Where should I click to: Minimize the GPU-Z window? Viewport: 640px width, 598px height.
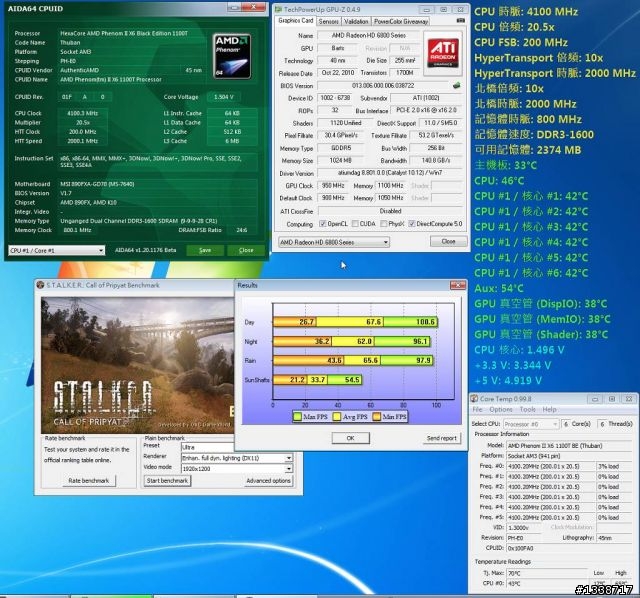tap(427, 9)
